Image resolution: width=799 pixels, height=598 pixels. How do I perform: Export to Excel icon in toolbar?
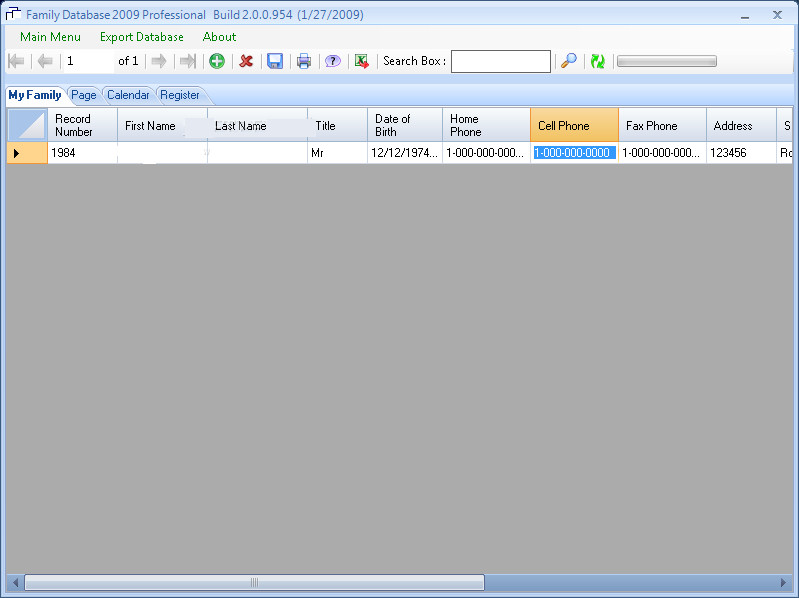pos(362,62)
